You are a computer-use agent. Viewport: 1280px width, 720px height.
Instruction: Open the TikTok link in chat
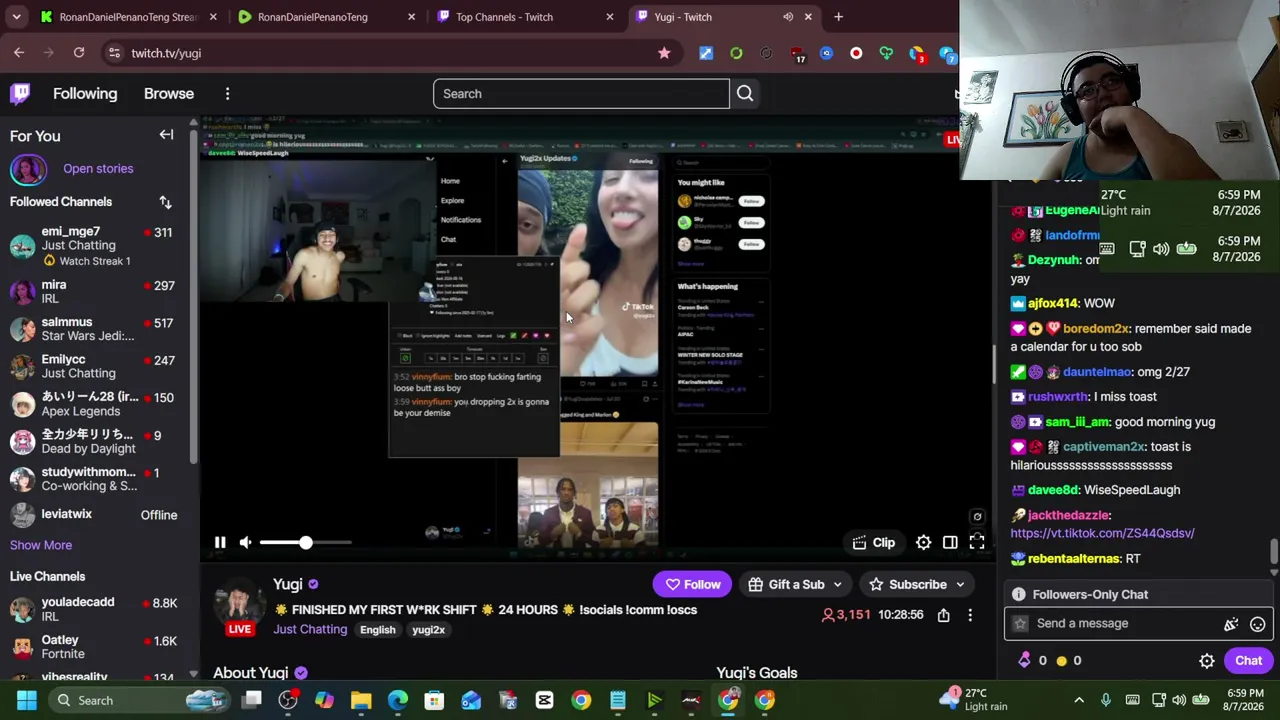coord(1102,533)
